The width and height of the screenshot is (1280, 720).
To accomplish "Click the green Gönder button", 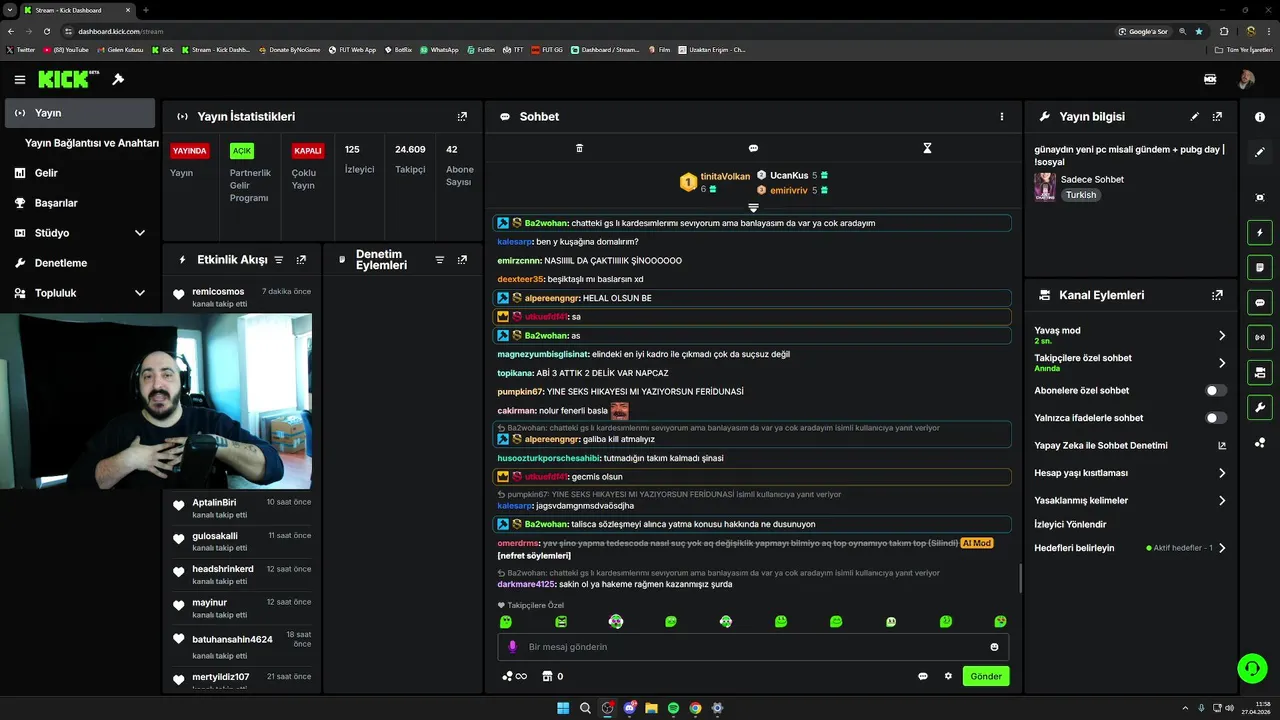I will (x=986, y=676).
